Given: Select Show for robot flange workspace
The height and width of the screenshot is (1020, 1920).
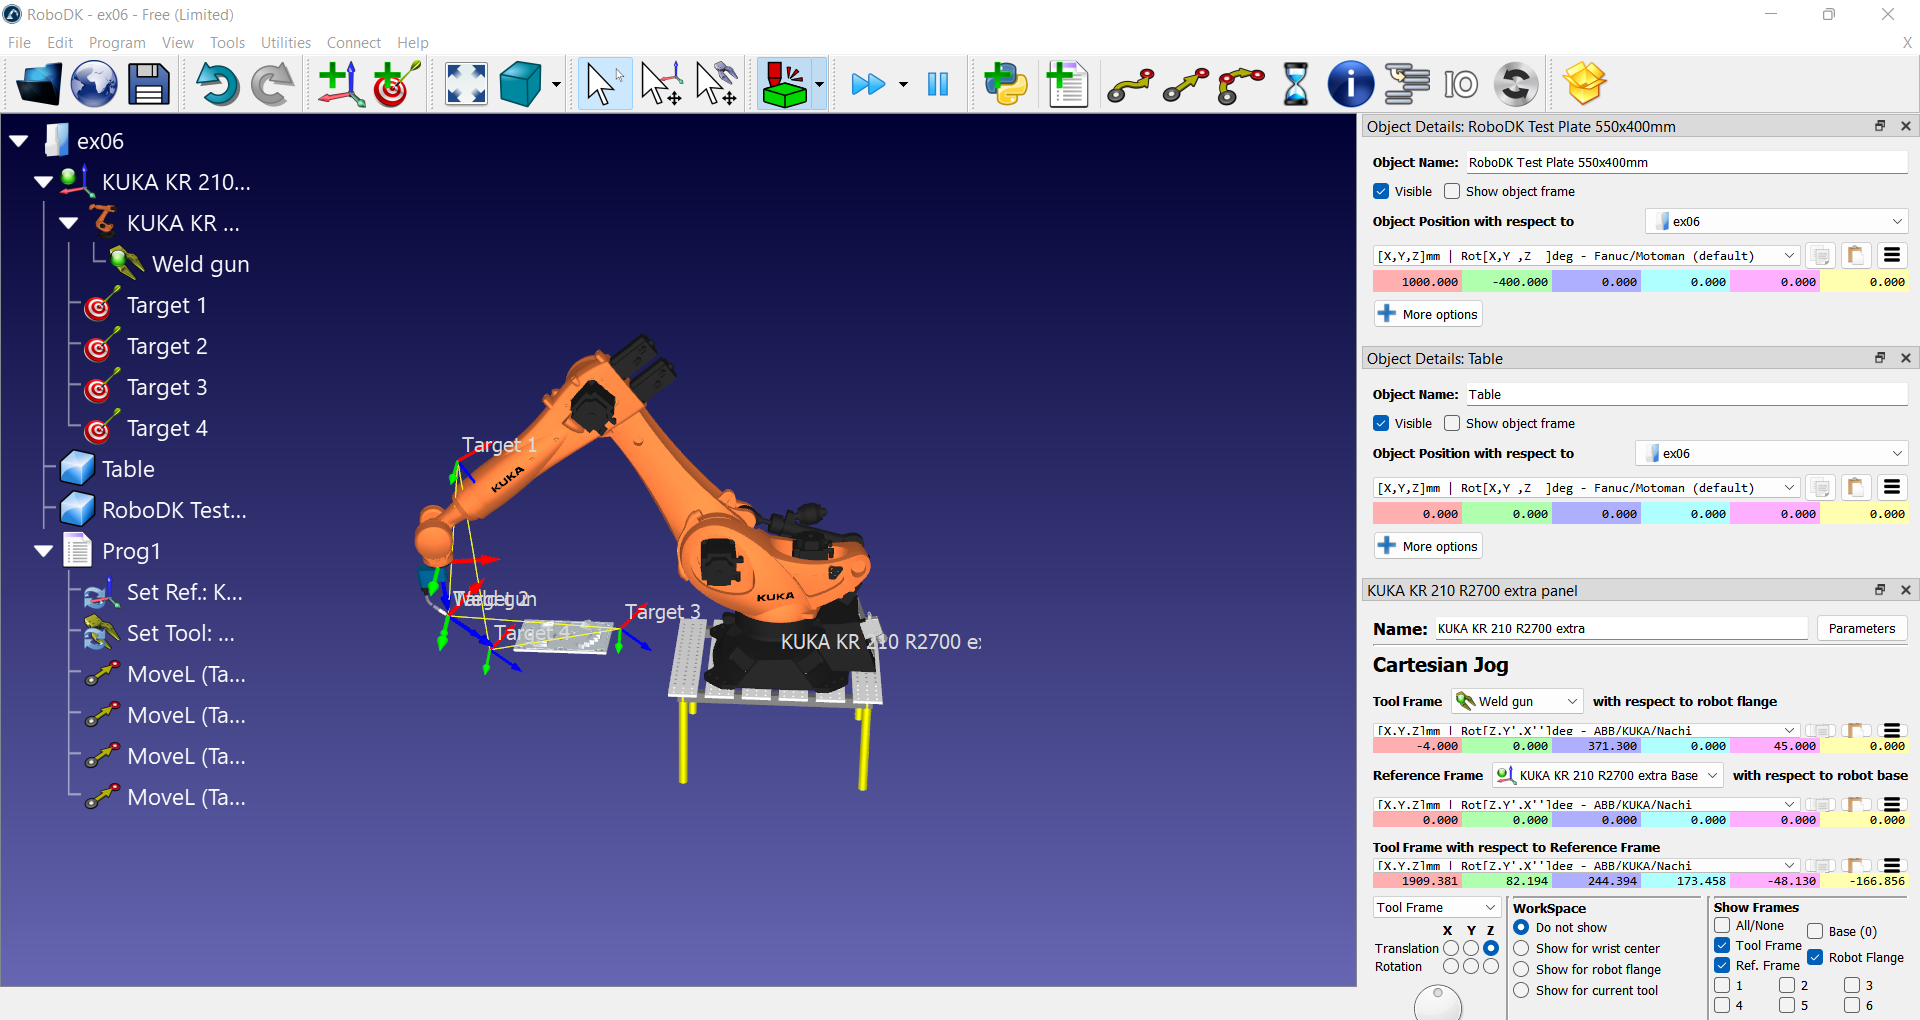Looking at the screenshot, I should click(1521, 969).
